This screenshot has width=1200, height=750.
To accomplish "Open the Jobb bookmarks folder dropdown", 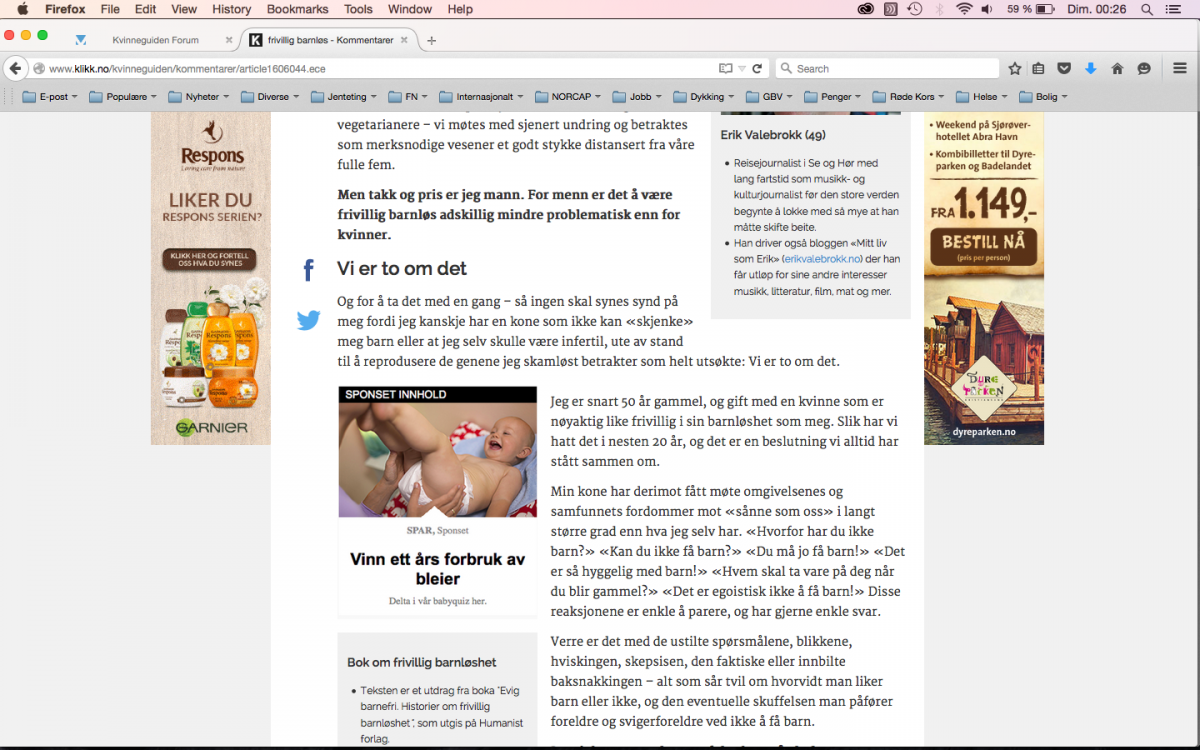I will coord(633,97).
